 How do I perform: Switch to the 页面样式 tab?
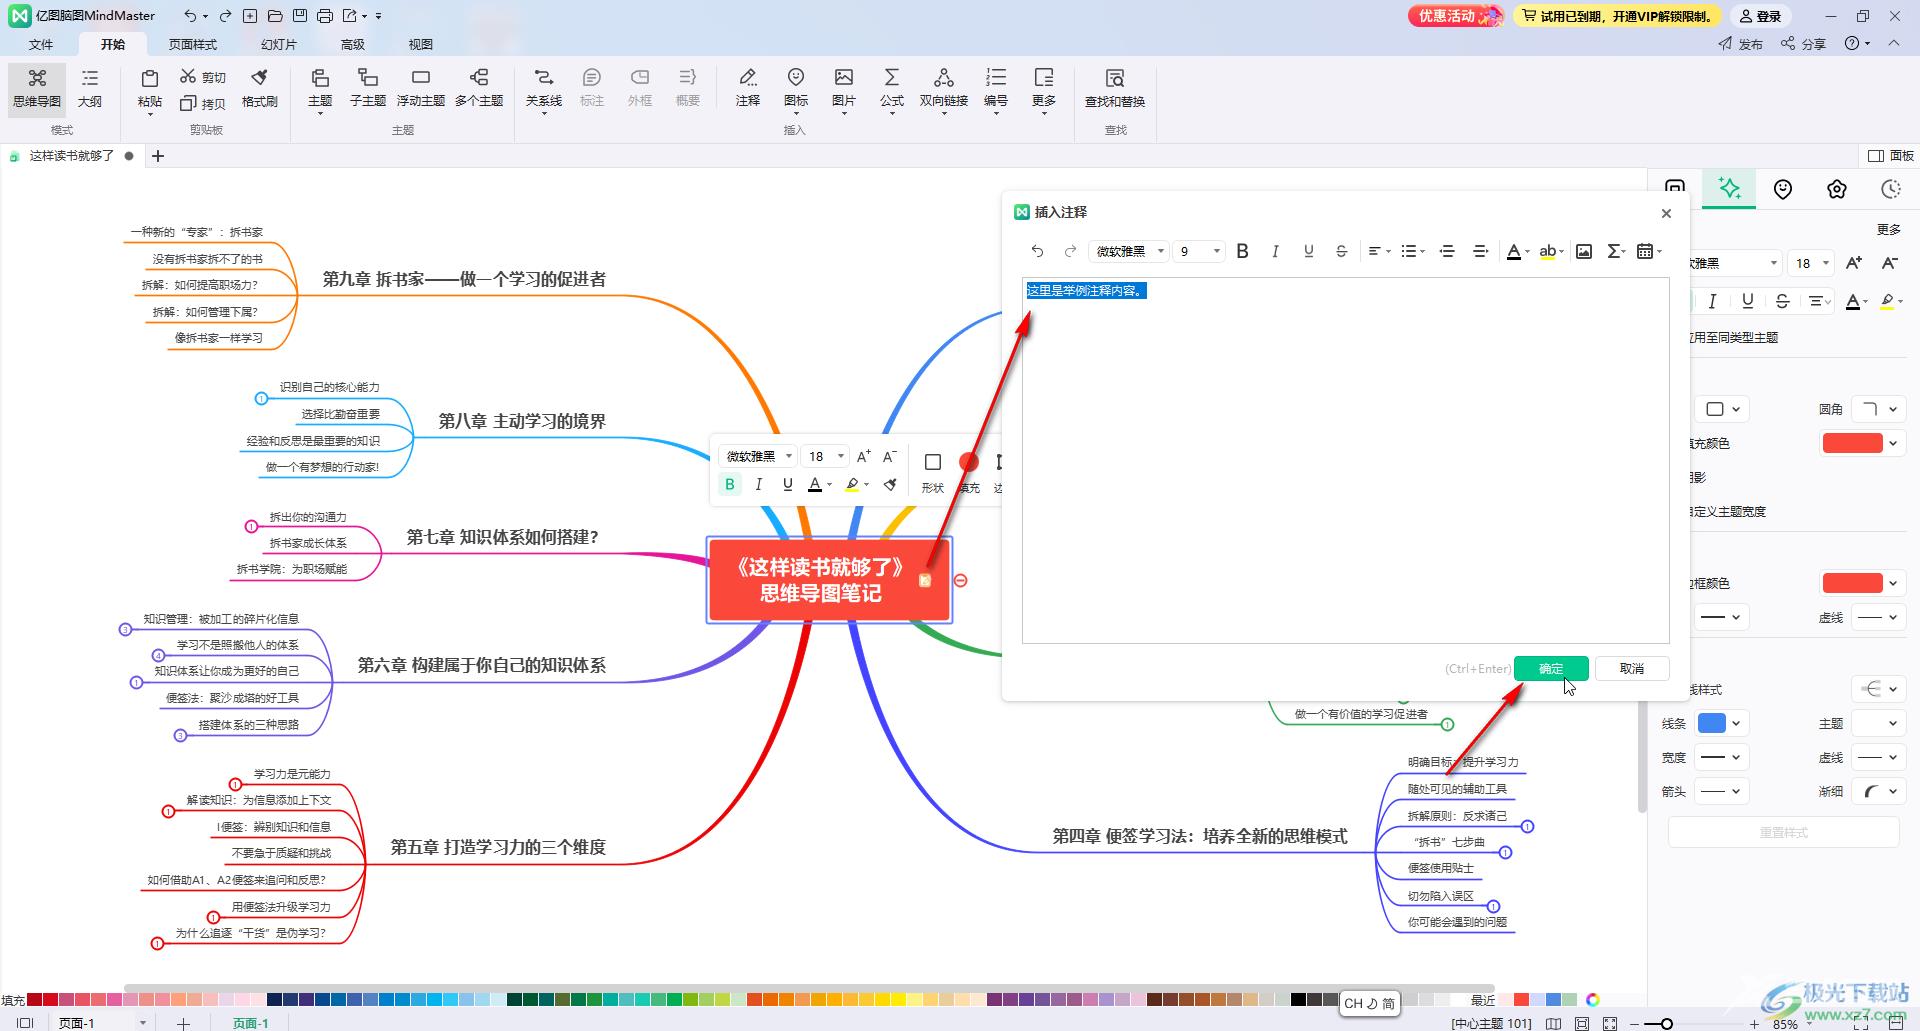pos(192,44)
